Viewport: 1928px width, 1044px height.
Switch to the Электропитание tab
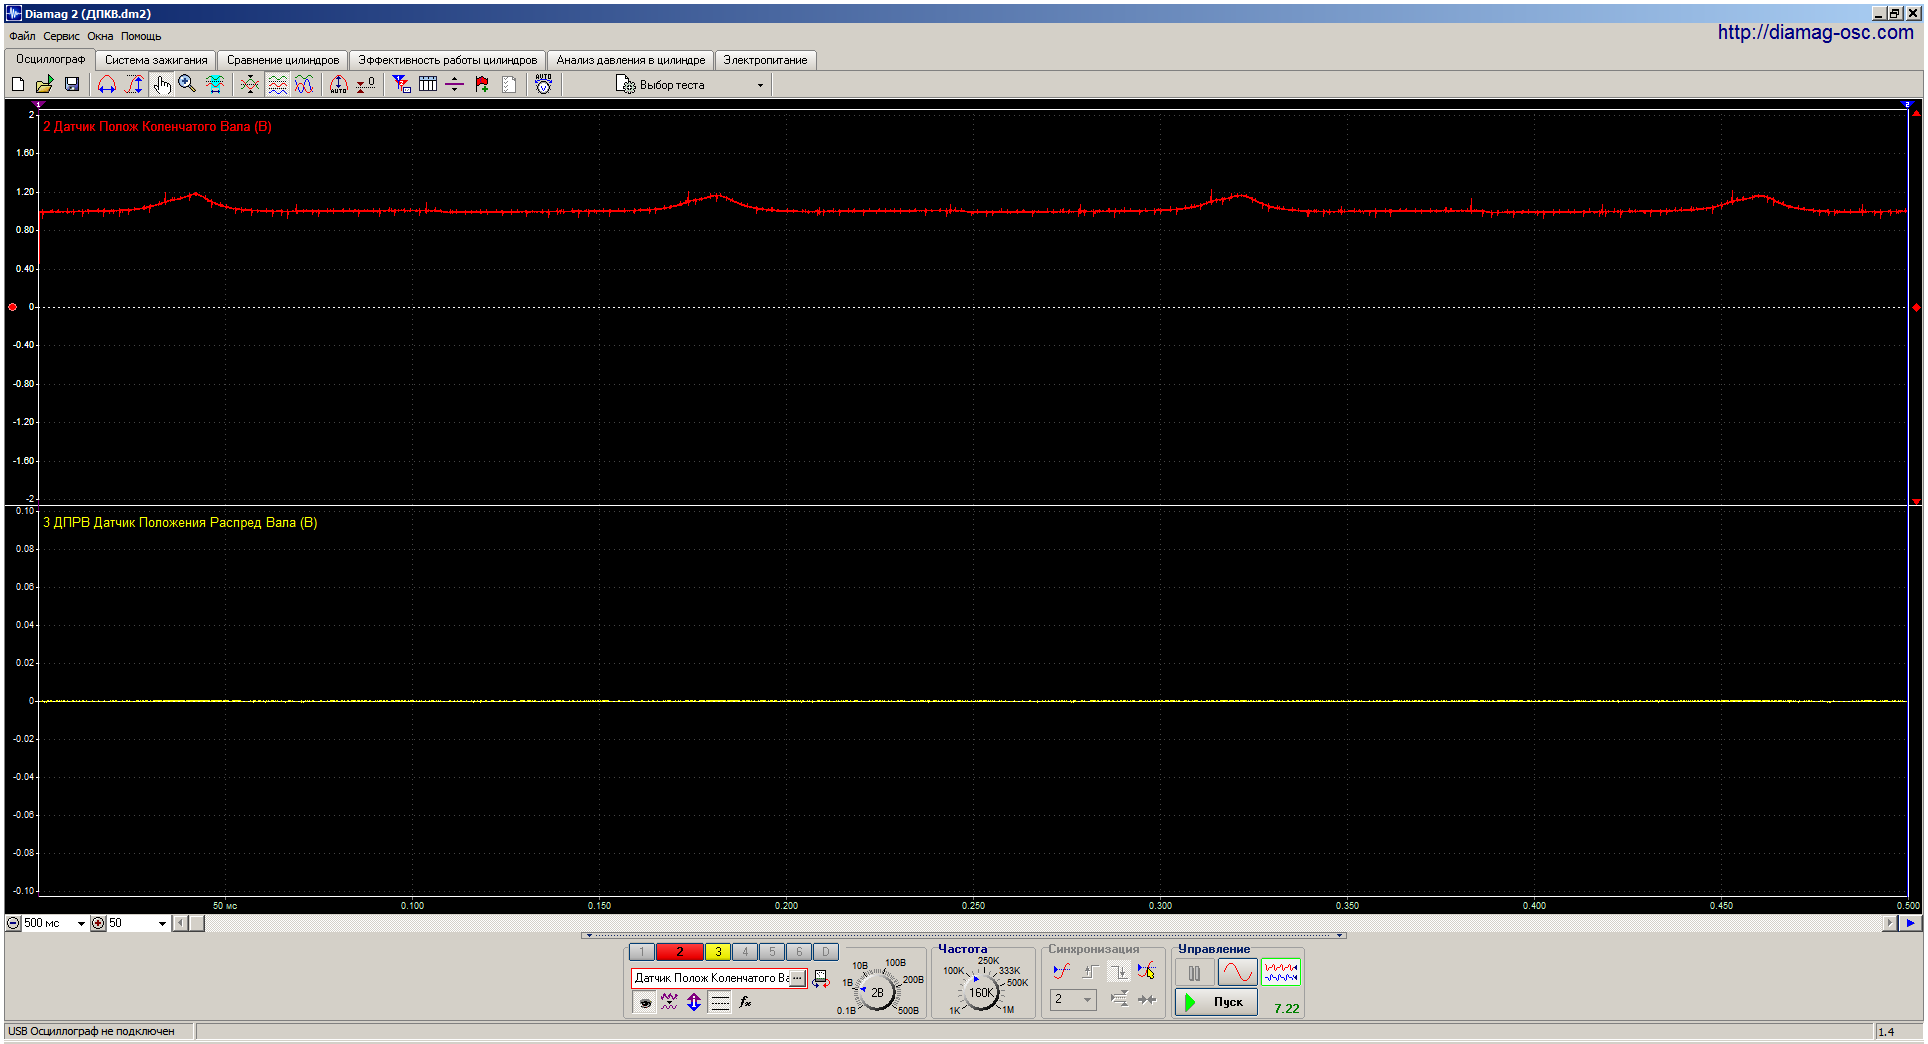tap(765, 60)
